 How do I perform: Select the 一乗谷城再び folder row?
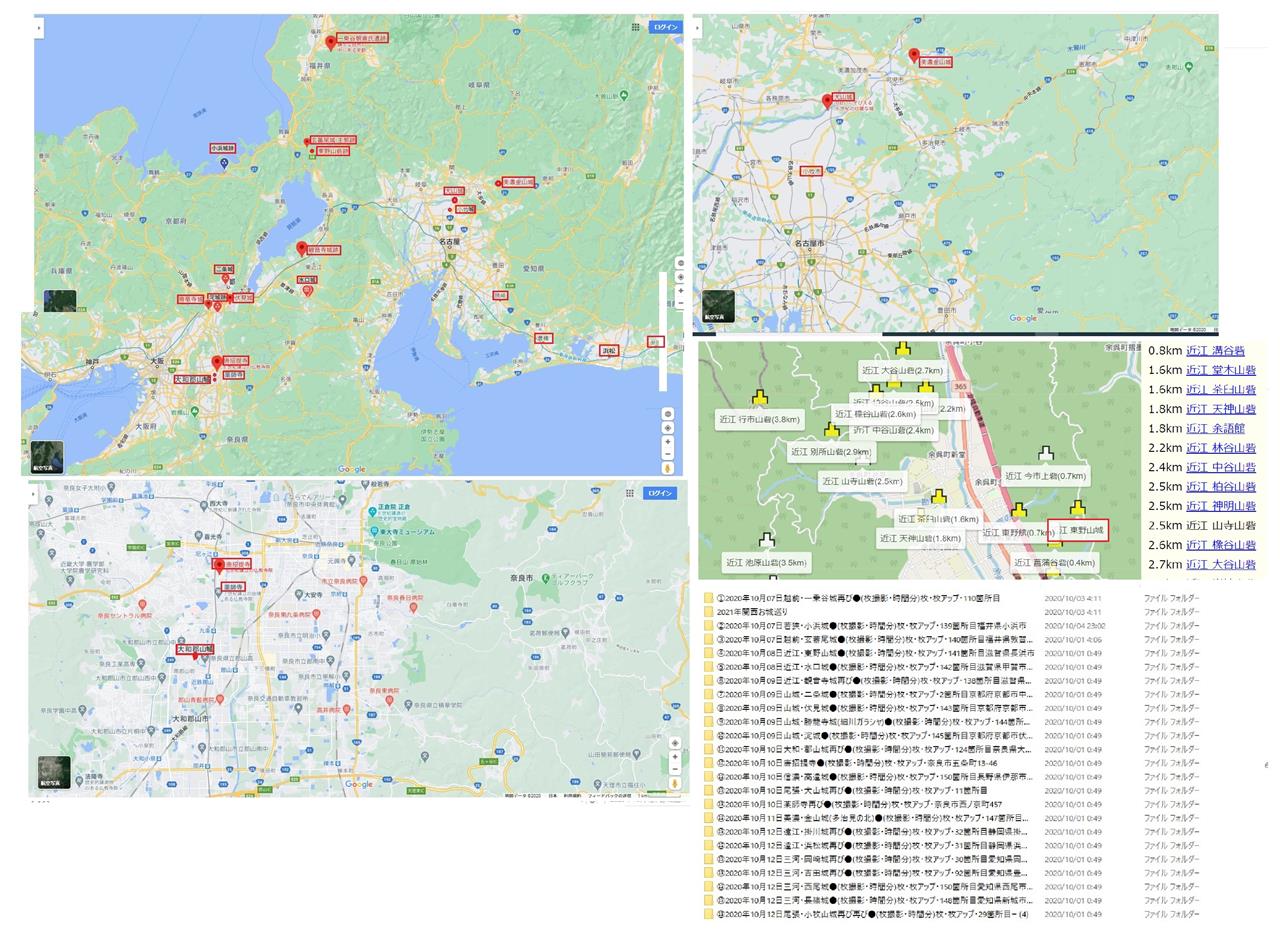click(950, 598)
